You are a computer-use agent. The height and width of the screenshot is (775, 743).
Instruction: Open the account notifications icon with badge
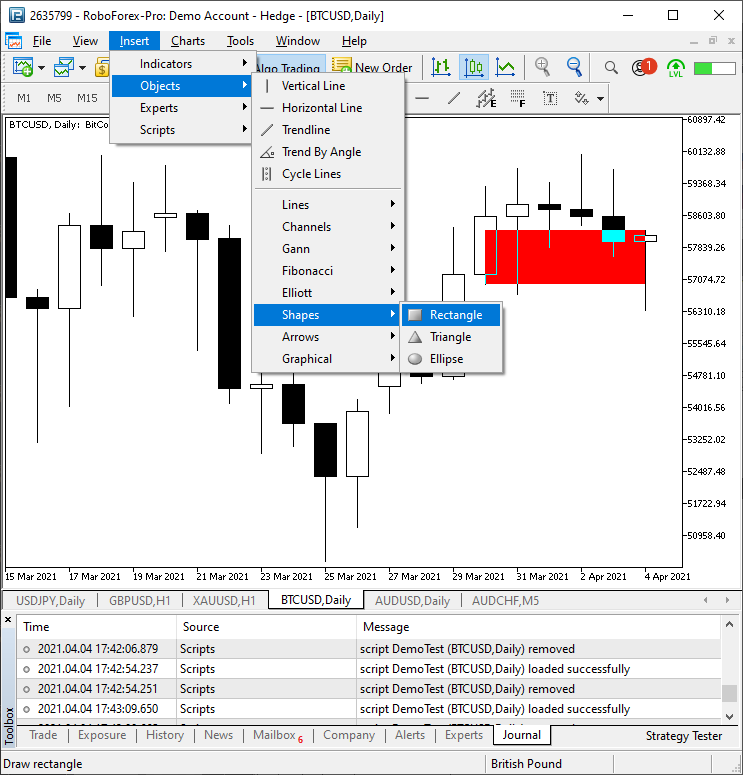click(x=644, y=67)
